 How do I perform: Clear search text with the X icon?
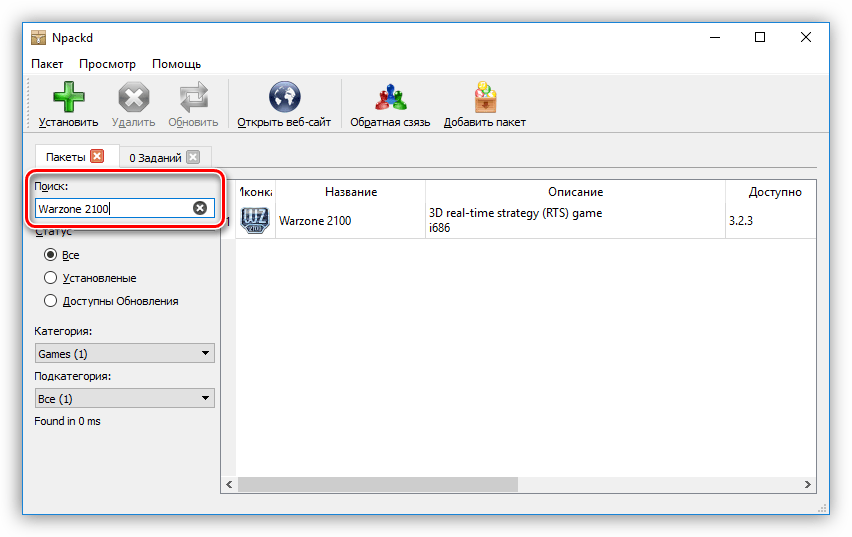tap(200, 208)
